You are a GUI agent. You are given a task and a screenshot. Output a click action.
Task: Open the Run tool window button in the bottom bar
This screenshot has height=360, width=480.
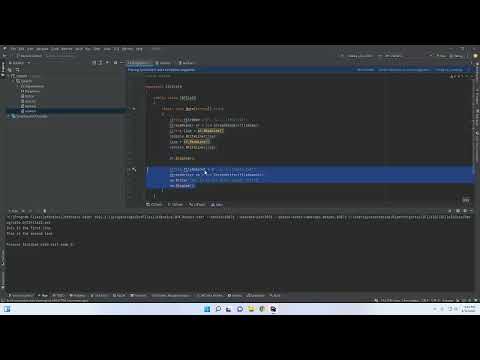pyautogui.click(x=43, y=295)
